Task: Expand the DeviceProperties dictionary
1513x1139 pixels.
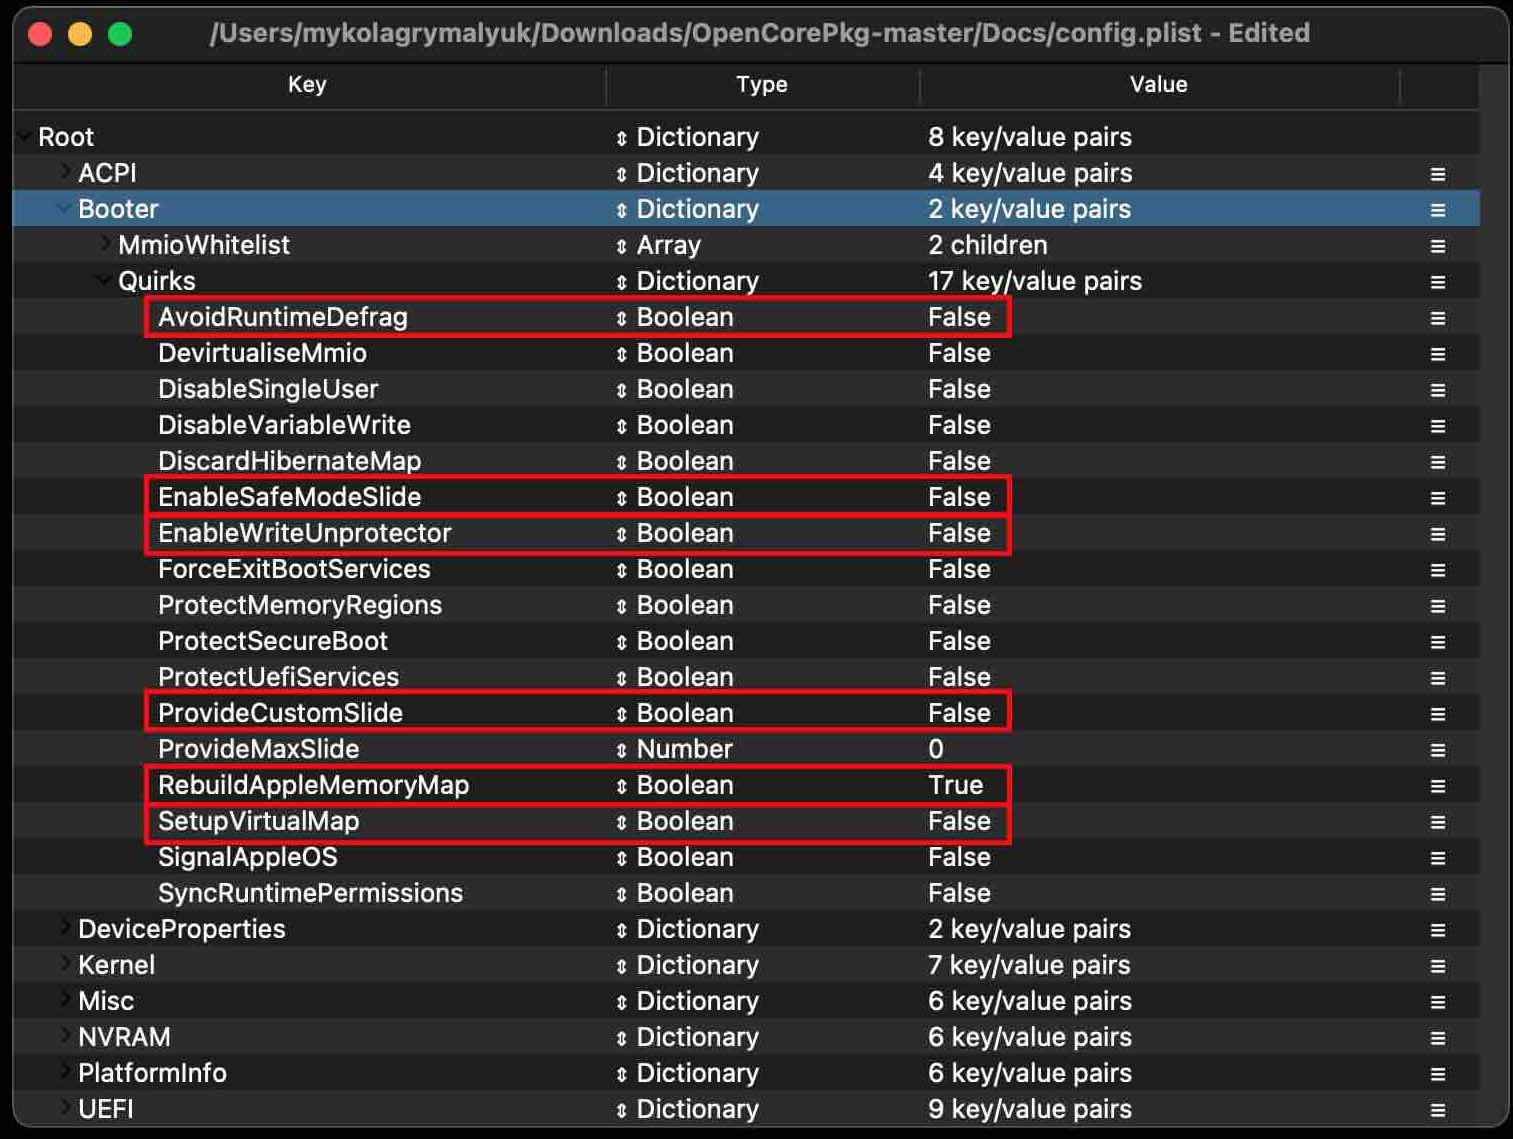Action: (x=65, y=928)
